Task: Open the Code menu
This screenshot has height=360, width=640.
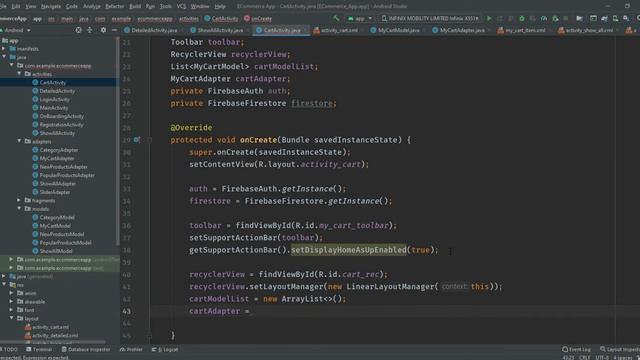Action: point(71,6)
